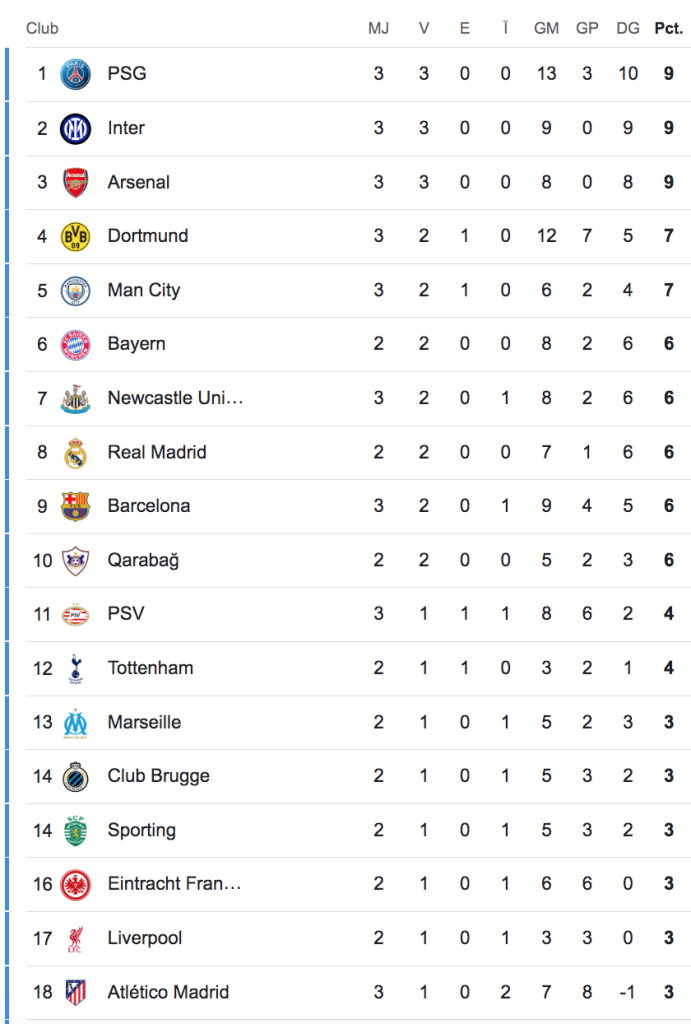Click the Dortmund BVB badge
The image size is (691, 1024).
click(76, 236)
